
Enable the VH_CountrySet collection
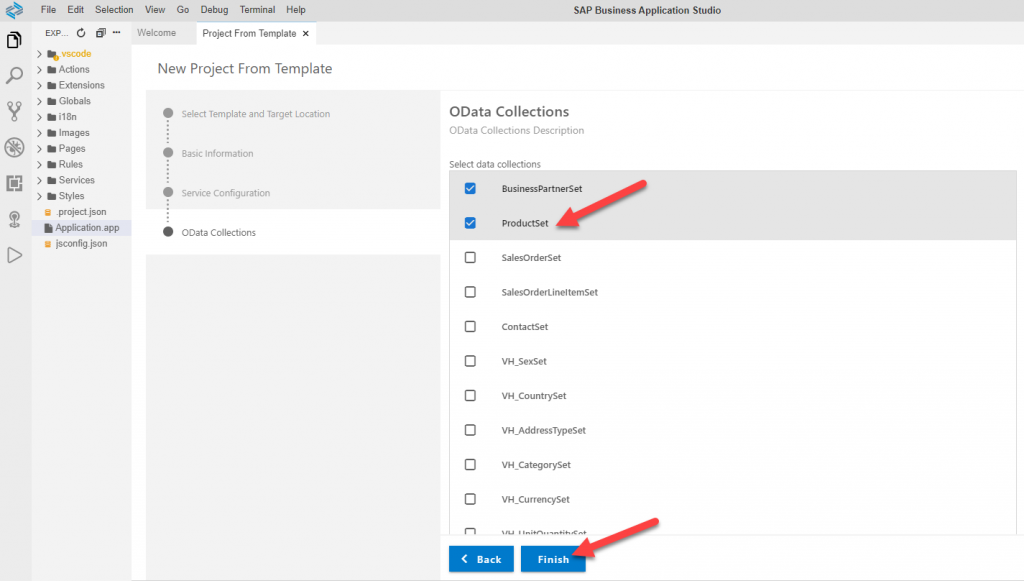coord(470,396)
